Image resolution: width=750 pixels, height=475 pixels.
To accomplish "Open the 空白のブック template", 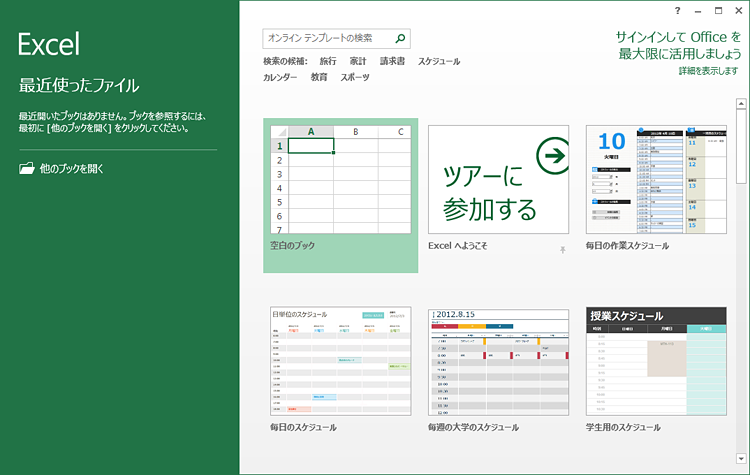I will pos(341,195).
